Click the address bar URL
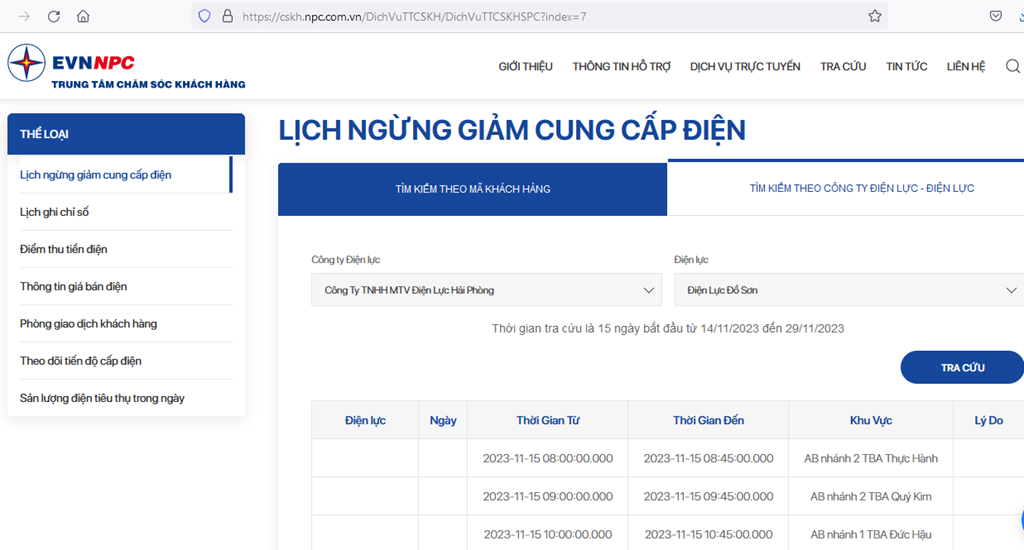The width and height of the screenshot is (1024, 550). point(414,16)
